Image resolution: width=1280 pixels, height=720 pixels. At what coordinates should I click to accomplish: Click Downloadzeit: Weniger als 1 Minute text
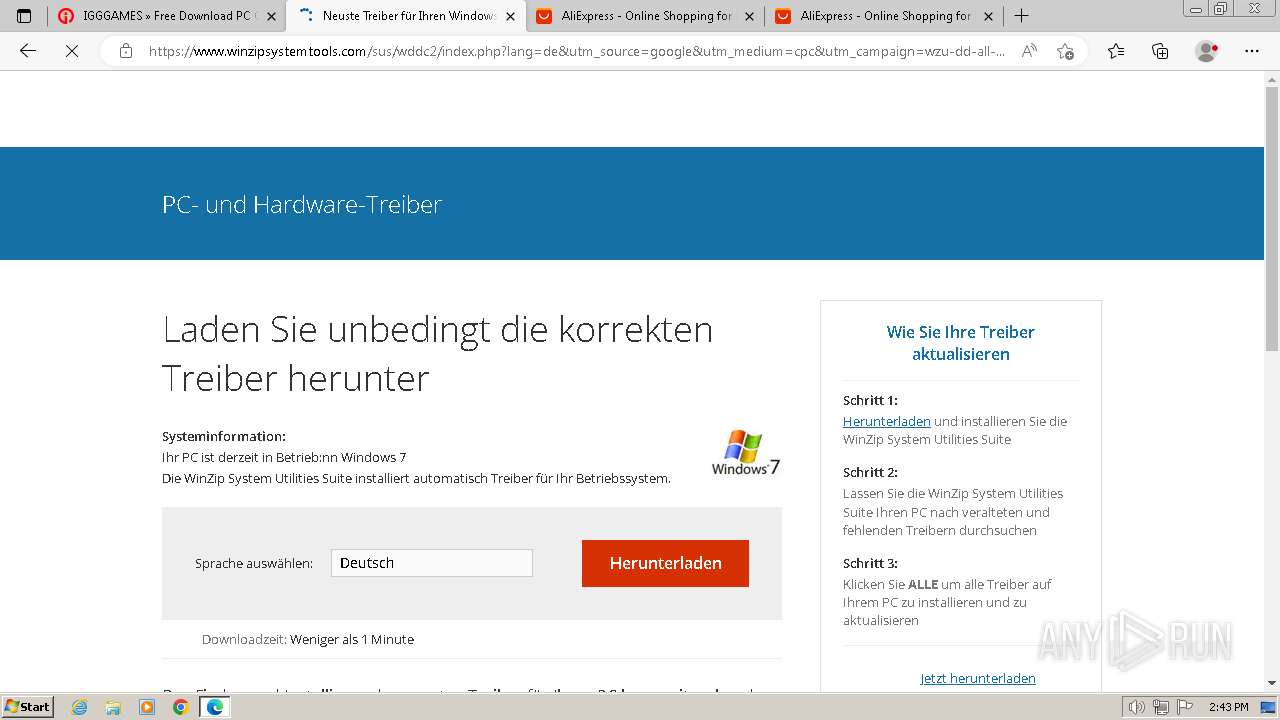pyautogui.click(x=308, y=639)
